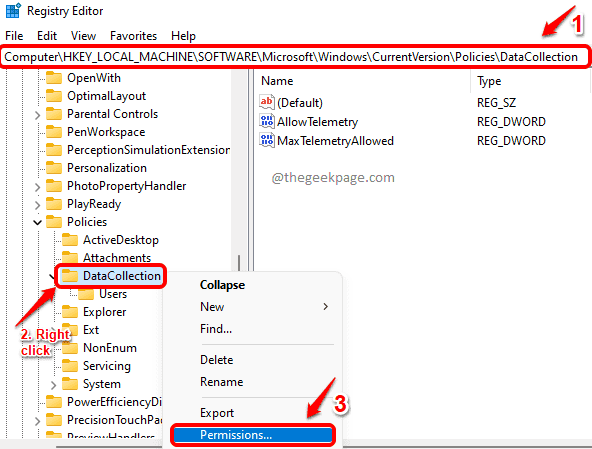Click the Registry Editor app icon

pyautogui.click(x=13, y=11)
